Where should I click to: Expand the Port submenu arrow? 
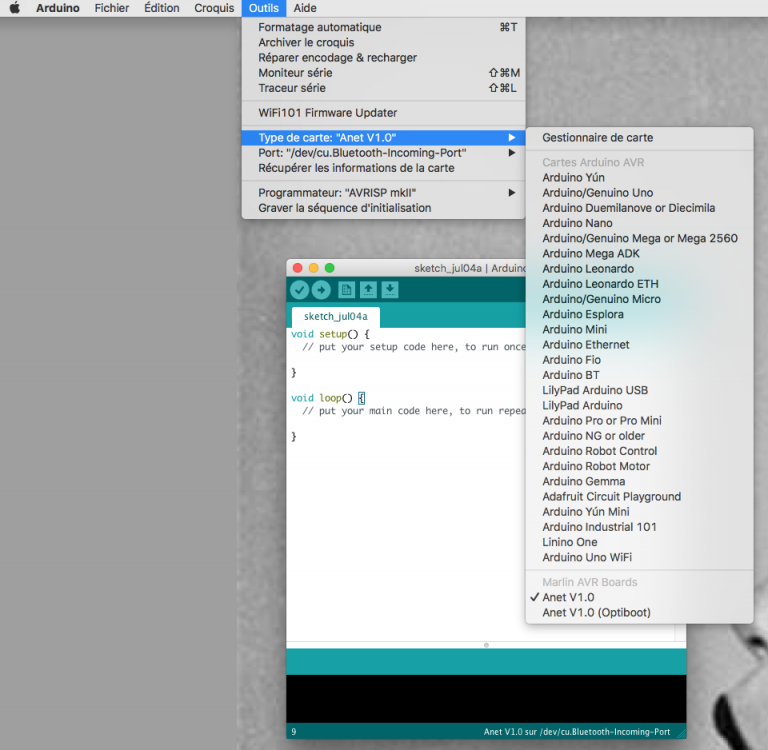[511, 153]
